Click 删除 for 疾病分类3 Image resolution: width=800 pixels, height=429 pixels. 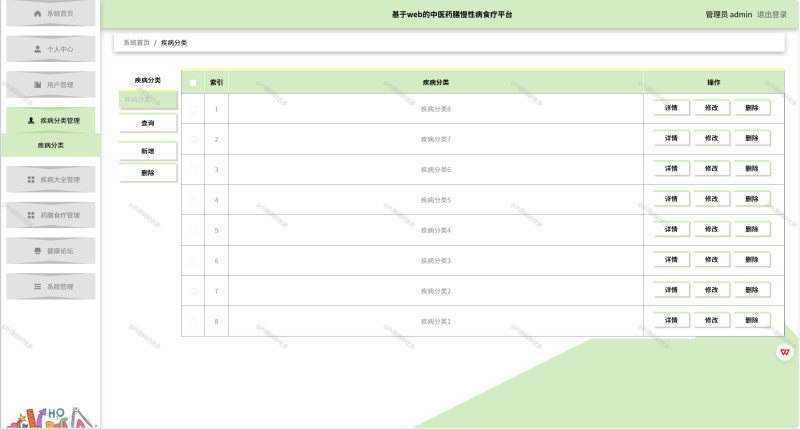coord(752,260)
